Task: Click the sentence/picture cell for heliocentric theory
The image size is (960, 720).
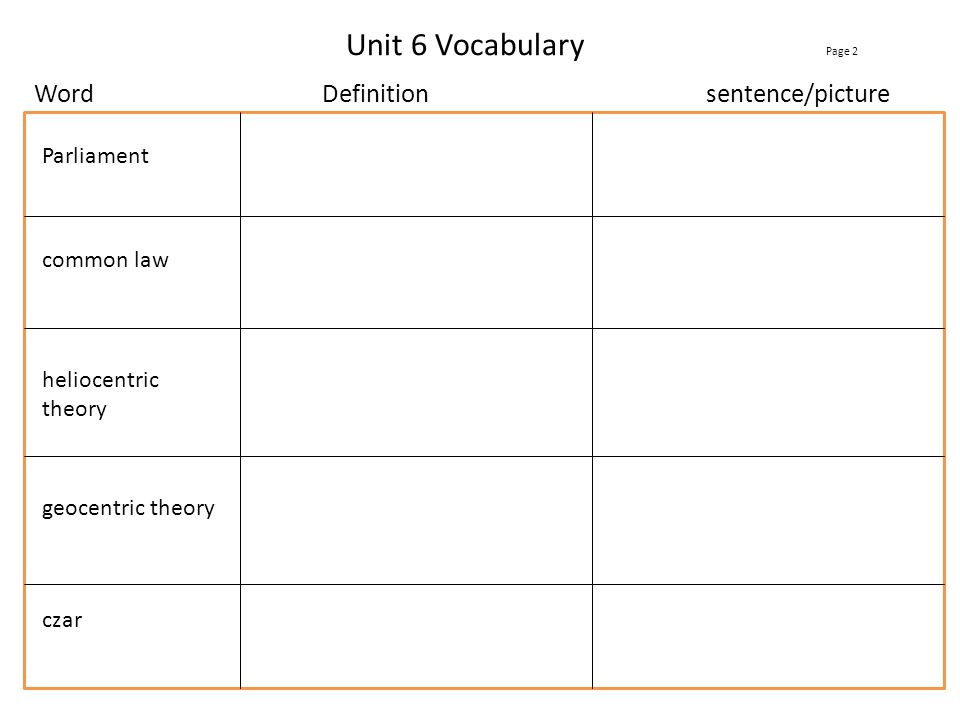Action: [768, 392]
